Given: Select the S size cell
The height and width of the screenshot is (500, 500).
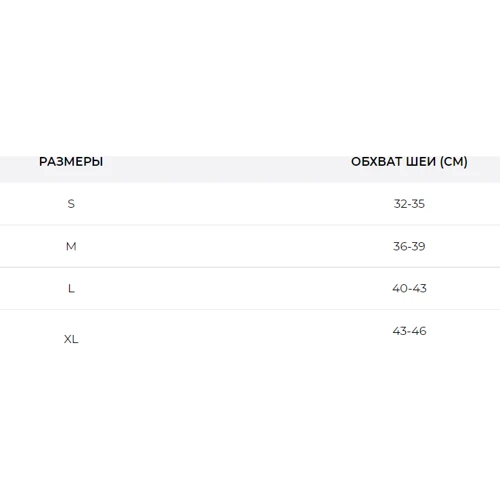Looking at the screenshot, I should click(x=71, y=204).
